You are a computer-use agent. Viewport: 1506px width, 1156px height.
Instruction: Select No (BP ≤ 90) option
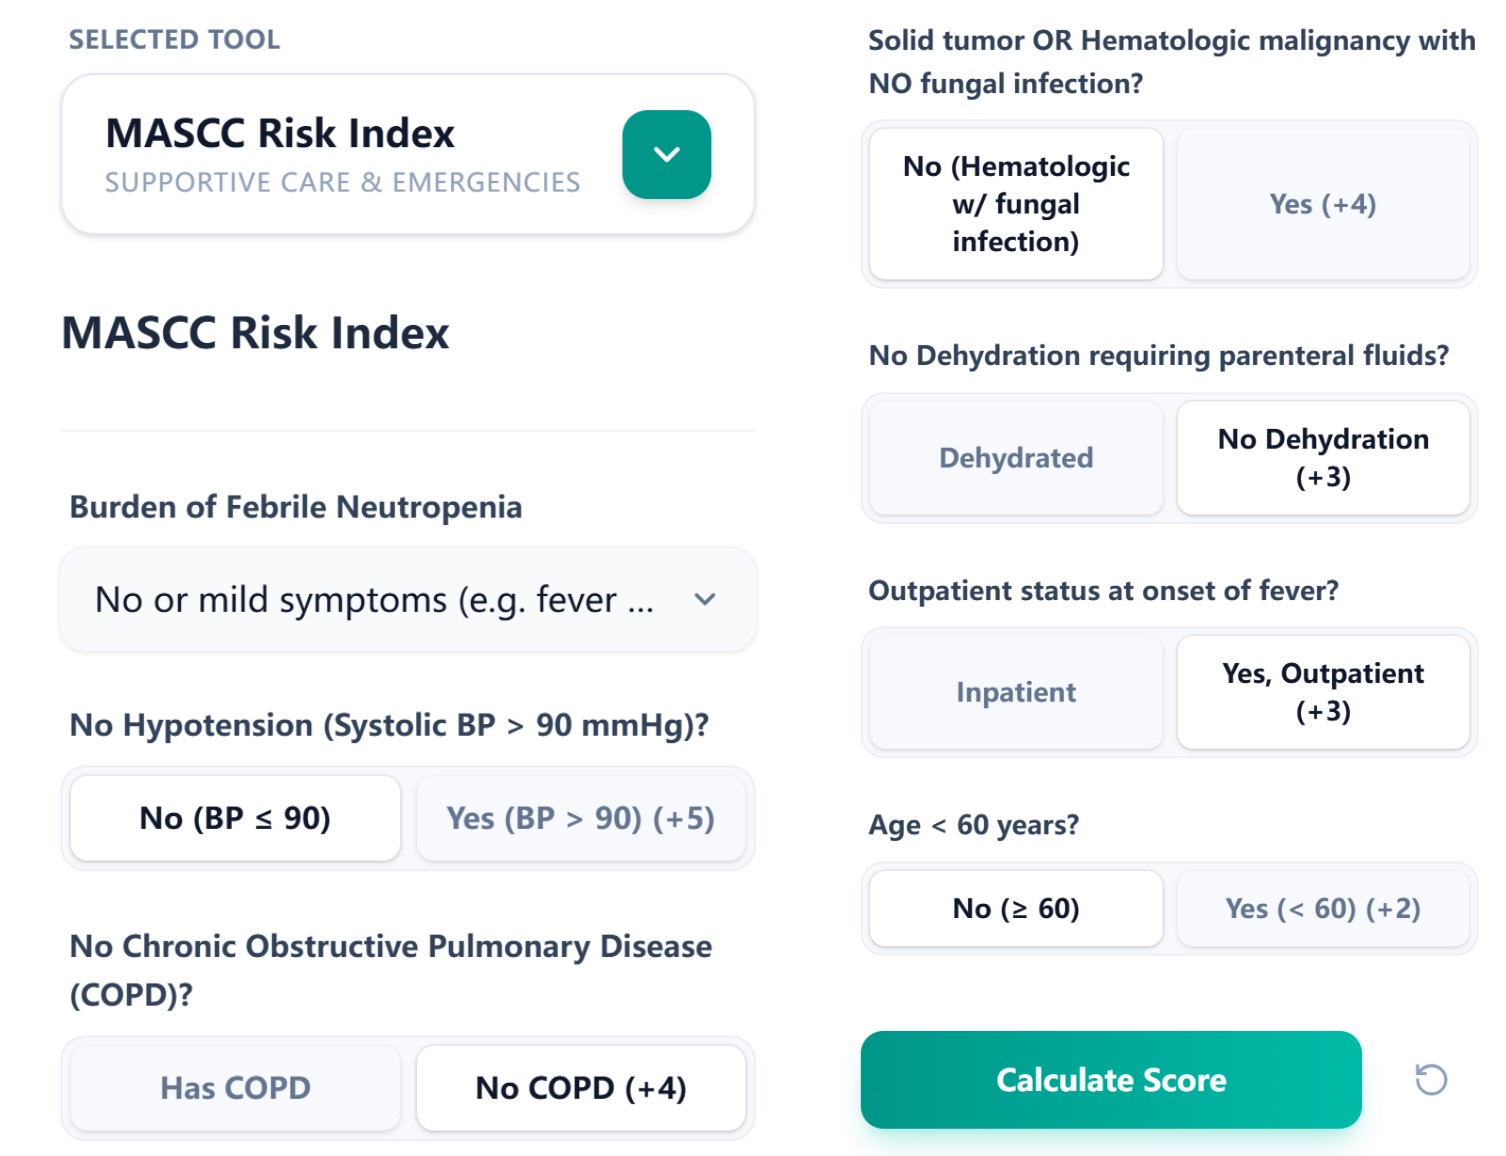pyautogui.click(x=235, y=818)
